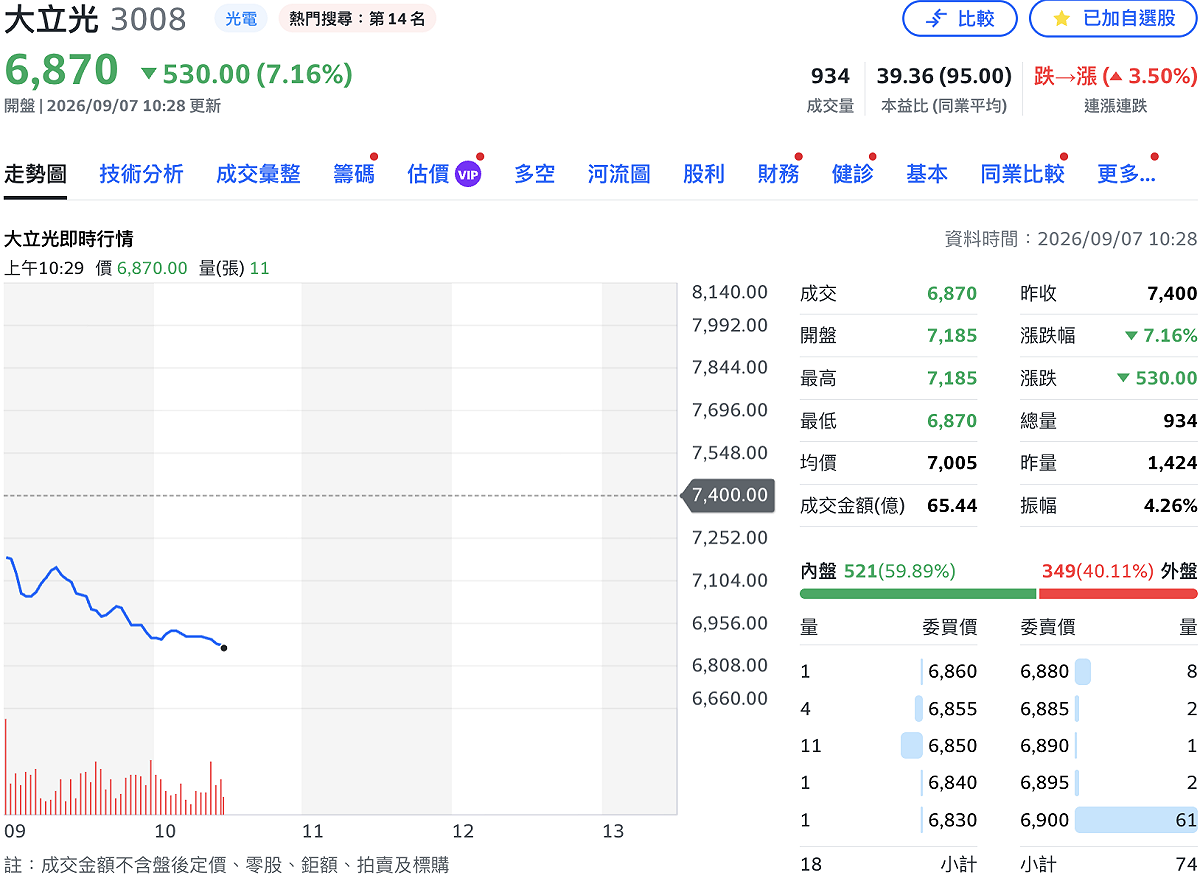Click the 成交金額(億) 65.44 value
The width and height of the screenshot is (1200, 878).
point(952,506)
